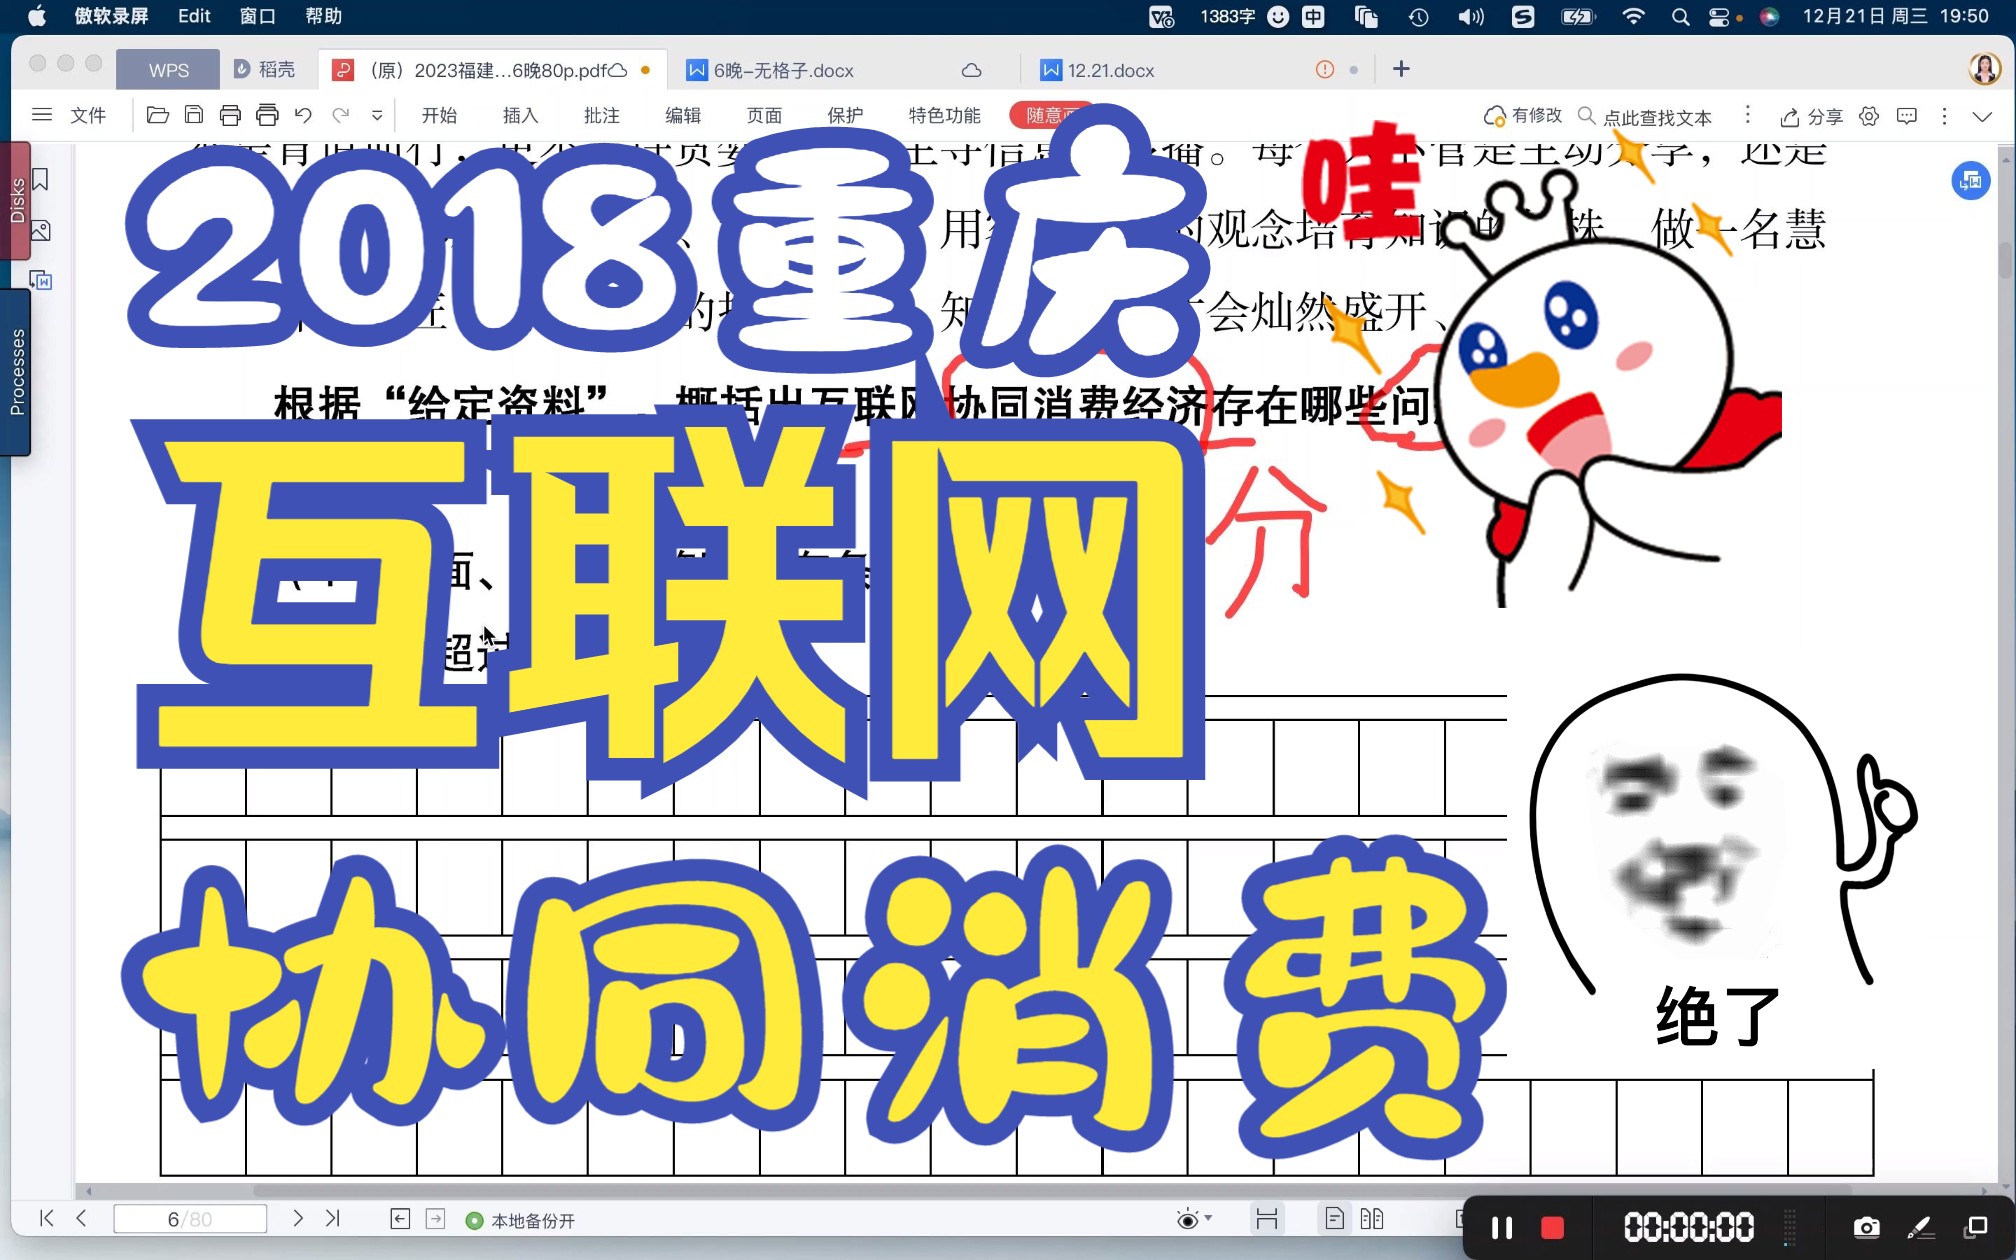The width and height of the screenshot is (2016, 1260).
Task: Click the recorder window mode icon
Action: tap(1976, 1226)
